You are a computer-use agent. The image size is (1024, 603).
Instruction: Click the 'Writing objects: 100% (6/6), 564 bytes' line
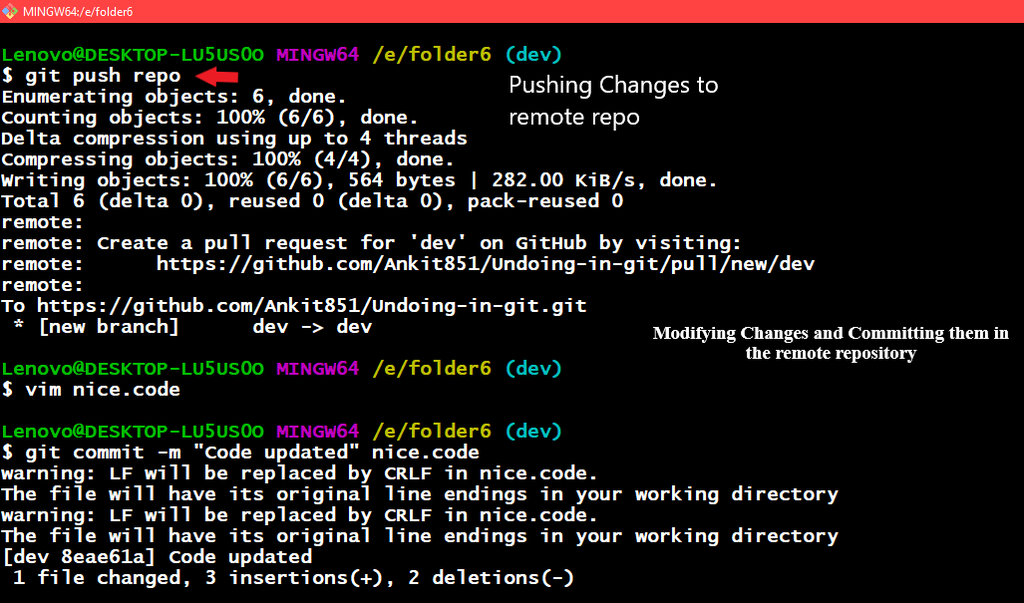(x=359, y=180)
